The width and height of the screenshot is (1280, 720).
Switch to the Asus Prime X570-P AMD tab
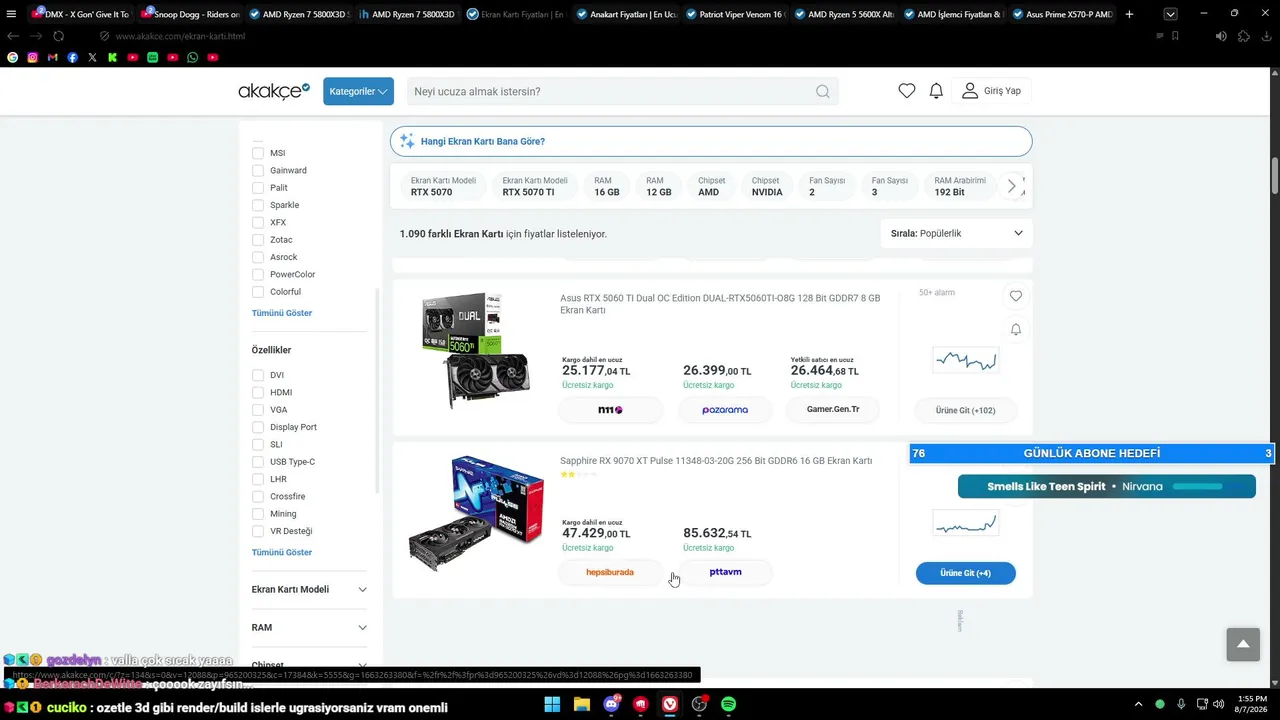click(x=1061, y=14)
